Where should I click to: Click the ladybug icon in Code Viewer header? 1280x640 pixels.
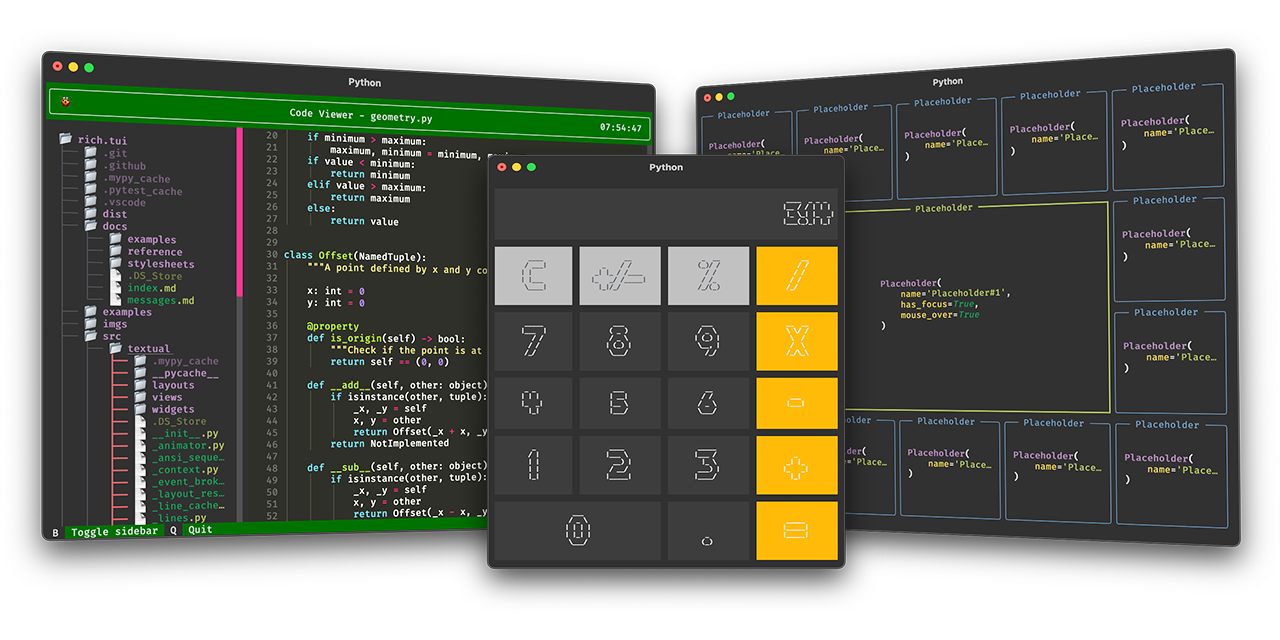tap(66, 101)
